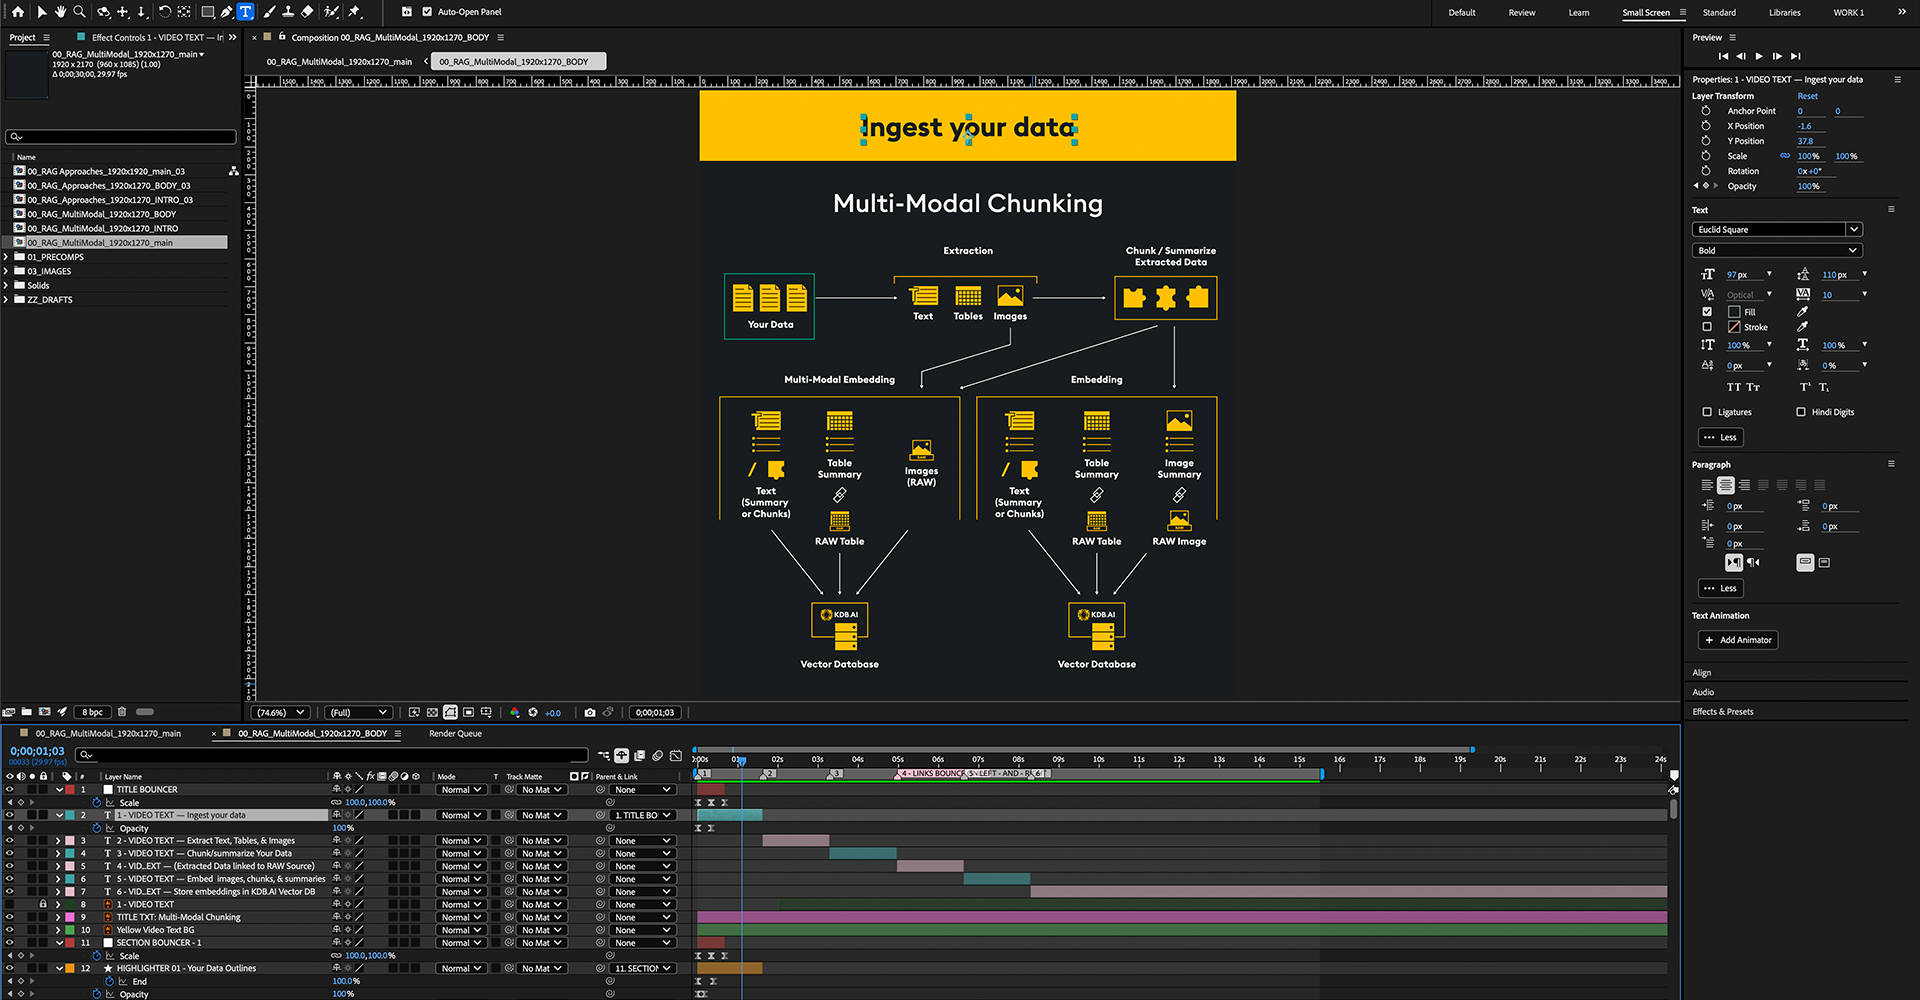Viewport: 1920px width, 1000px height.
Task: Select the Hand tool in toolbar
Action: click(x=60, y=12)
